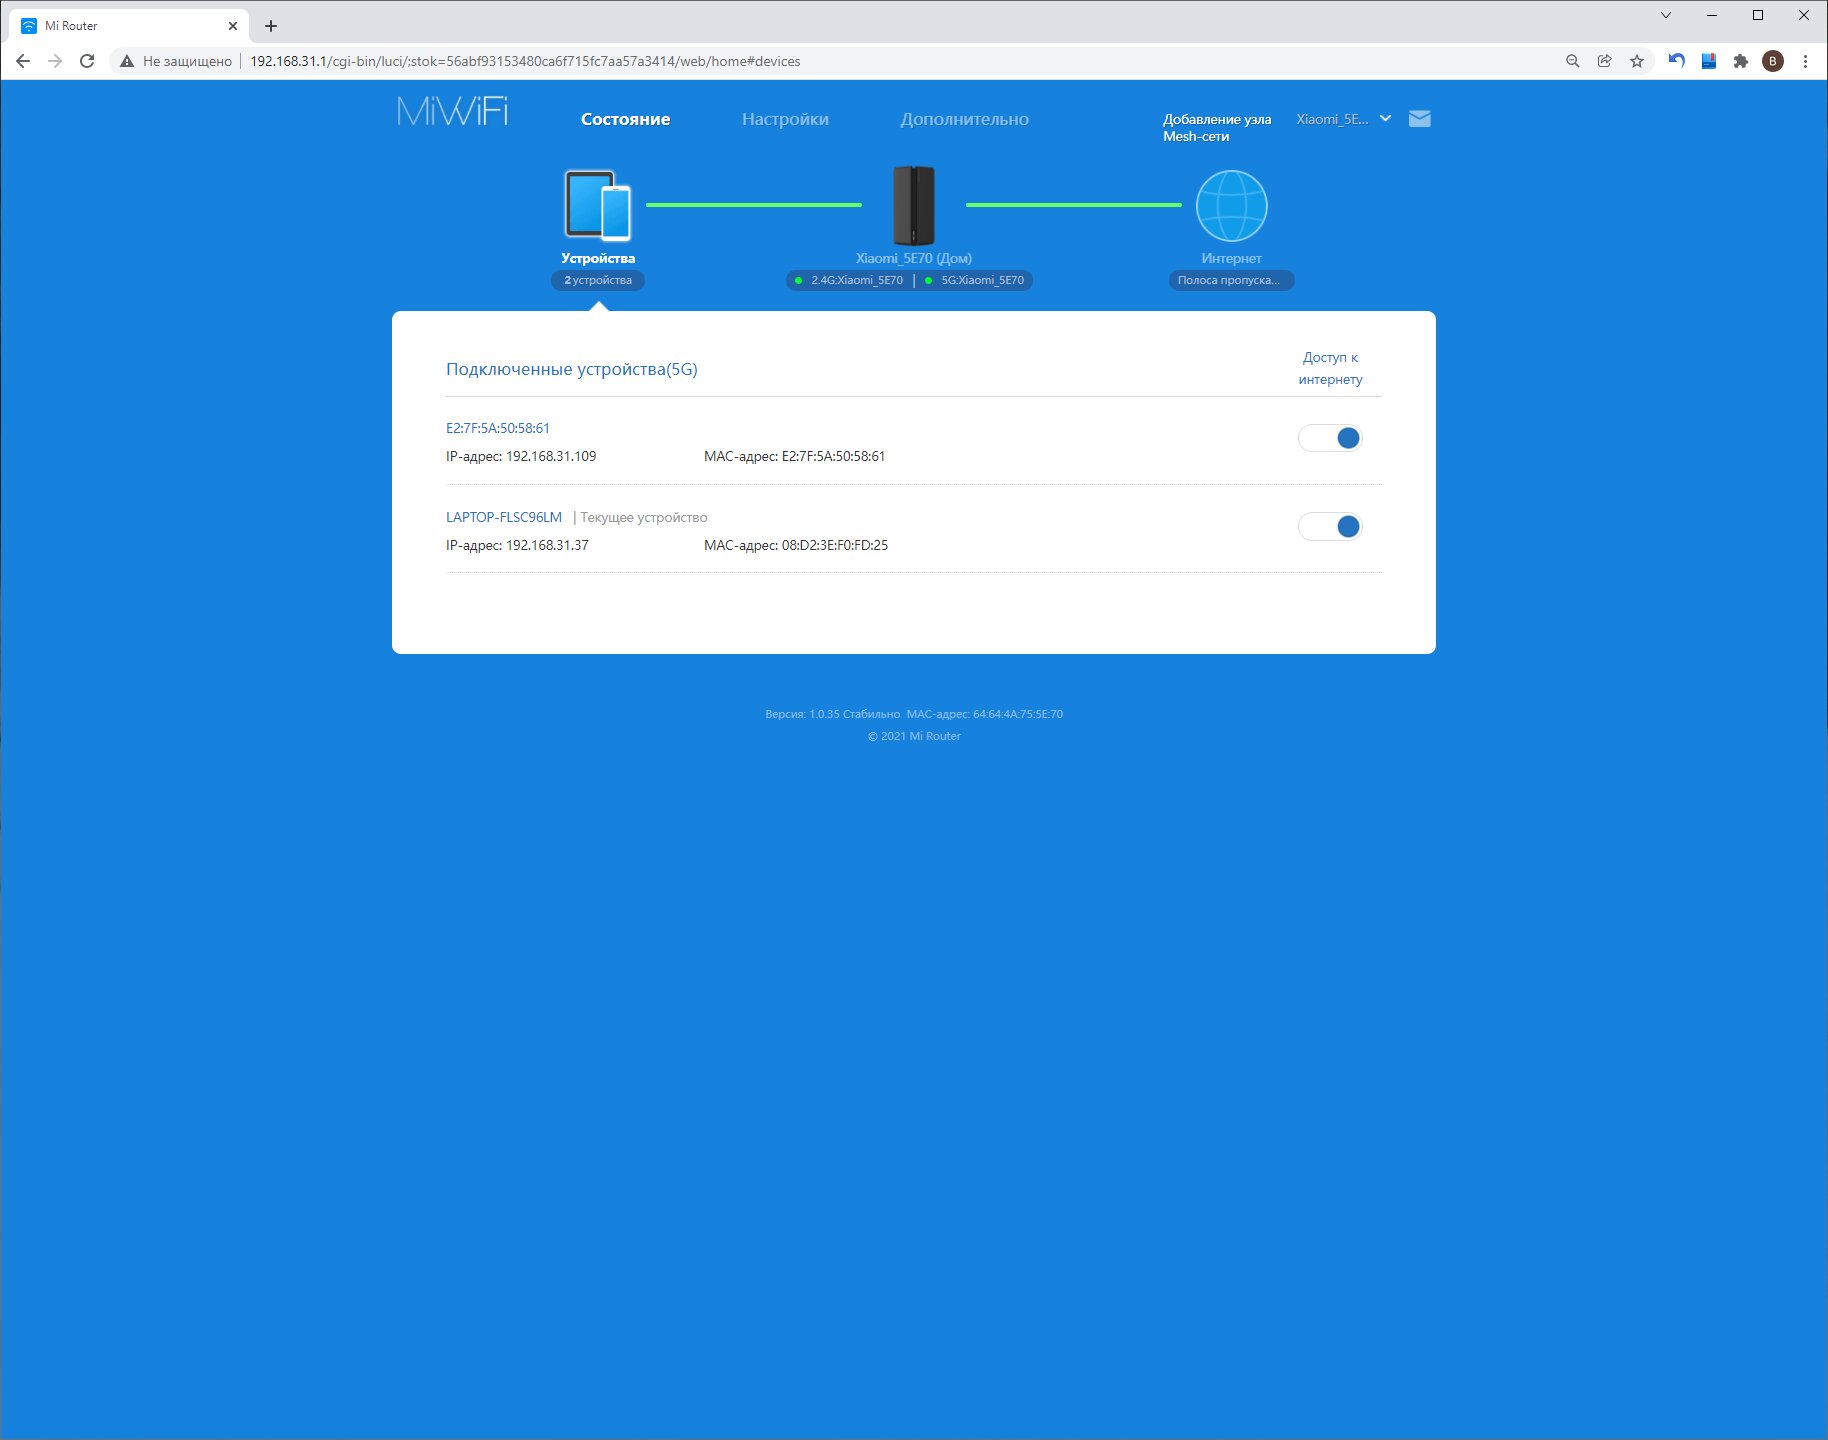Open the Chrome profile avatar
The width and height of the screenshot is (1828, 1440).
(x=1773, y=61)
